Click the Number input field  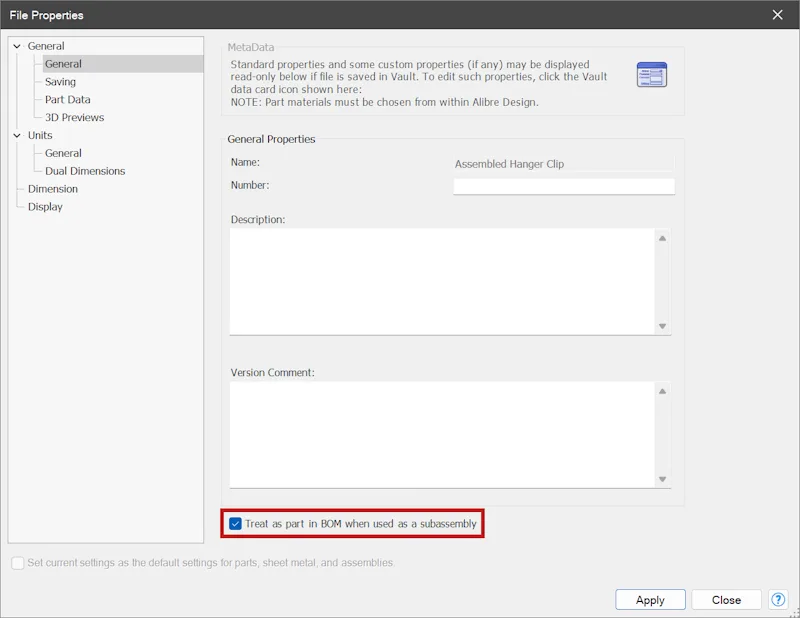click(x=564, y=186)
